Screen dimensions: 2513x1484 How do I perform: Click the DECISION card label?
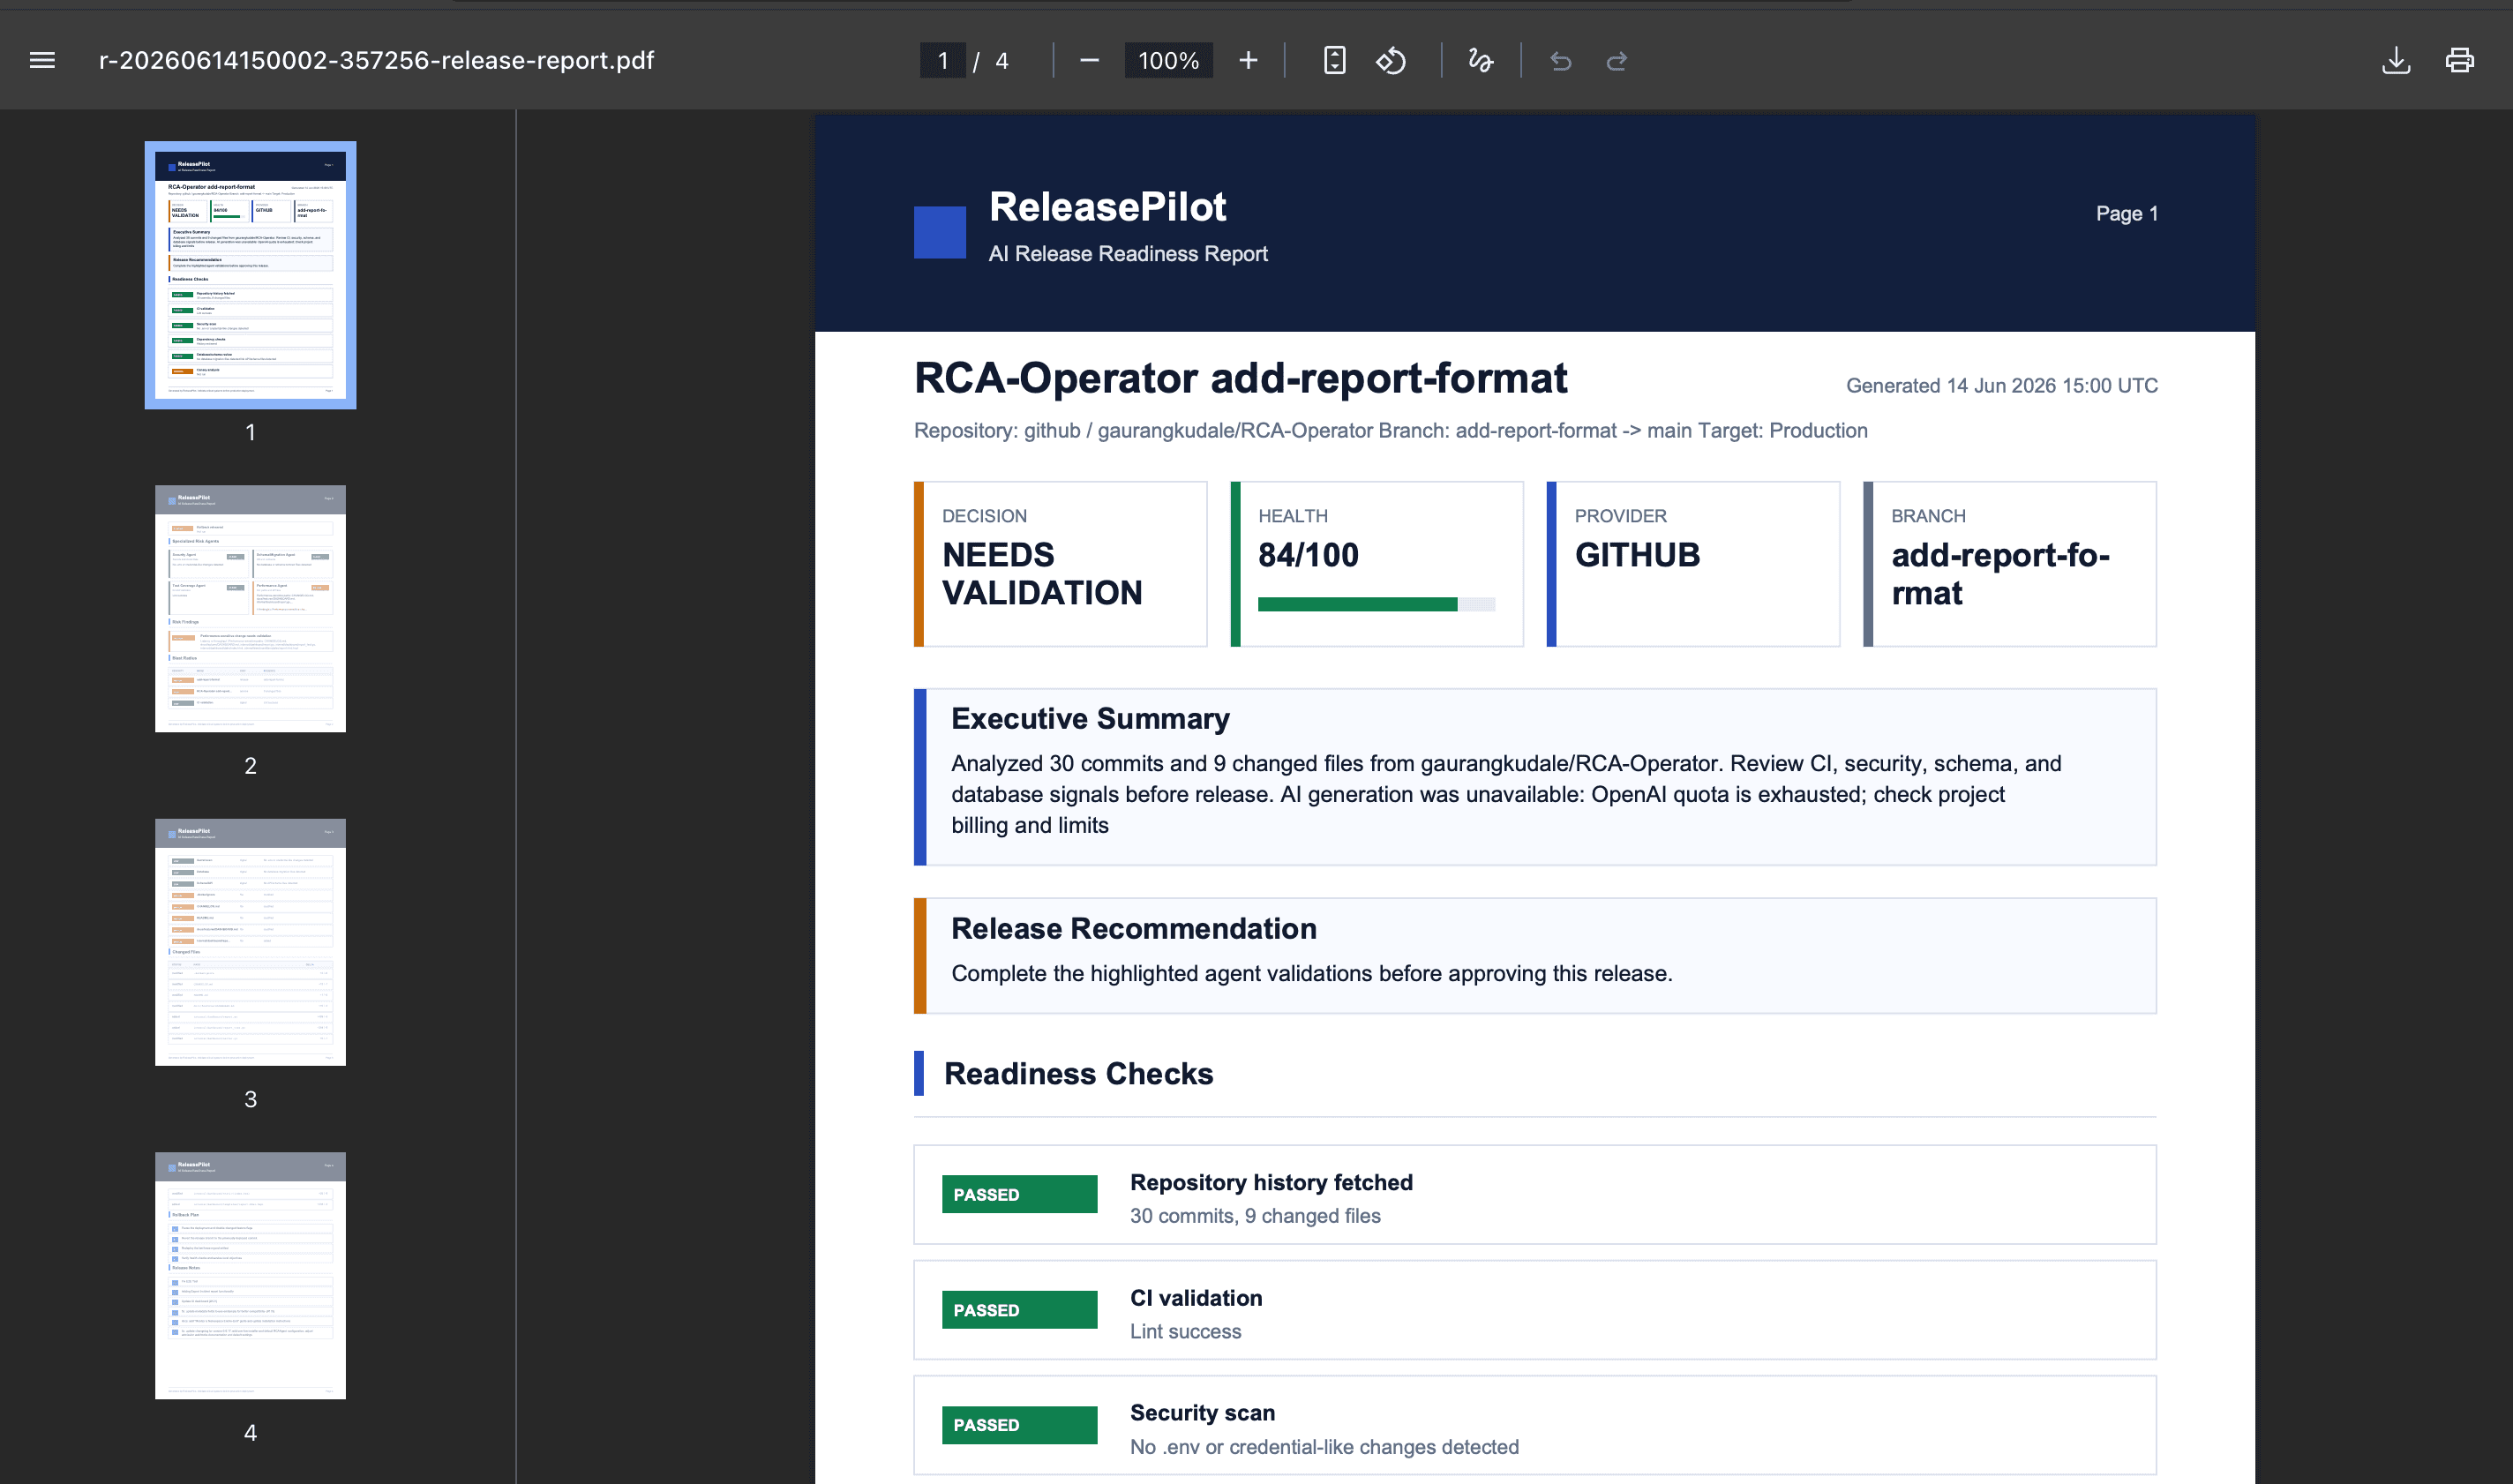[x=984, y=516]
